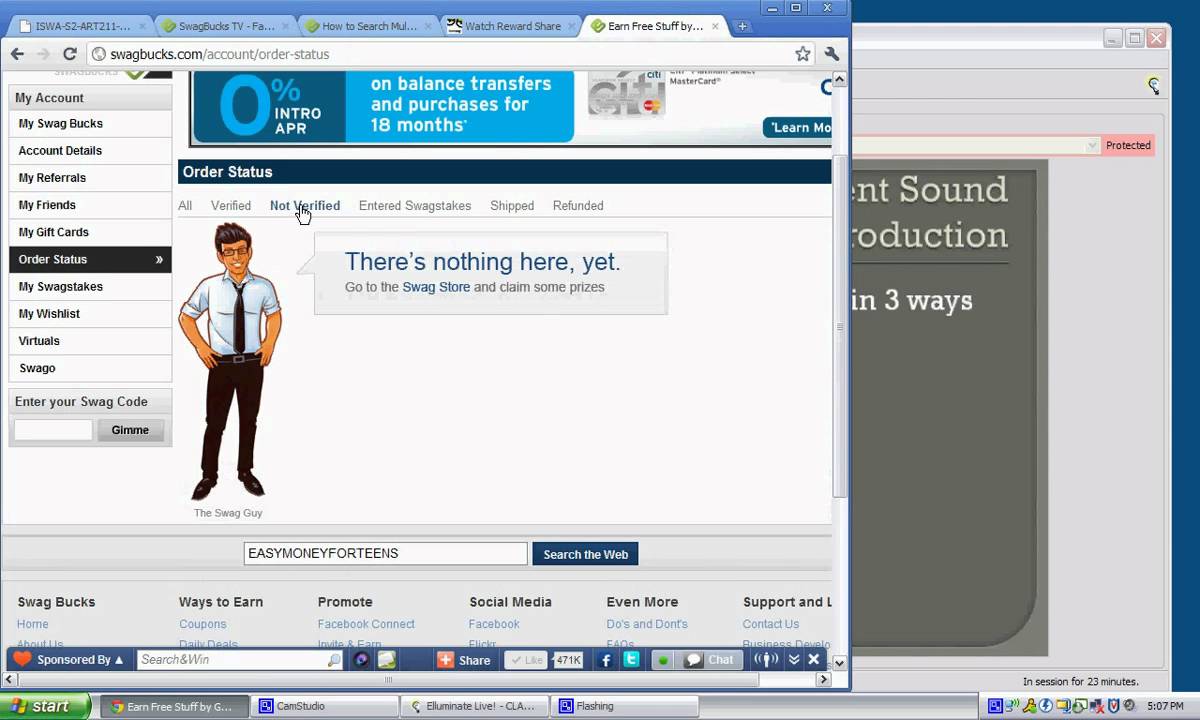
Task: Open the Coupons footer link
Action: point(203,624)
